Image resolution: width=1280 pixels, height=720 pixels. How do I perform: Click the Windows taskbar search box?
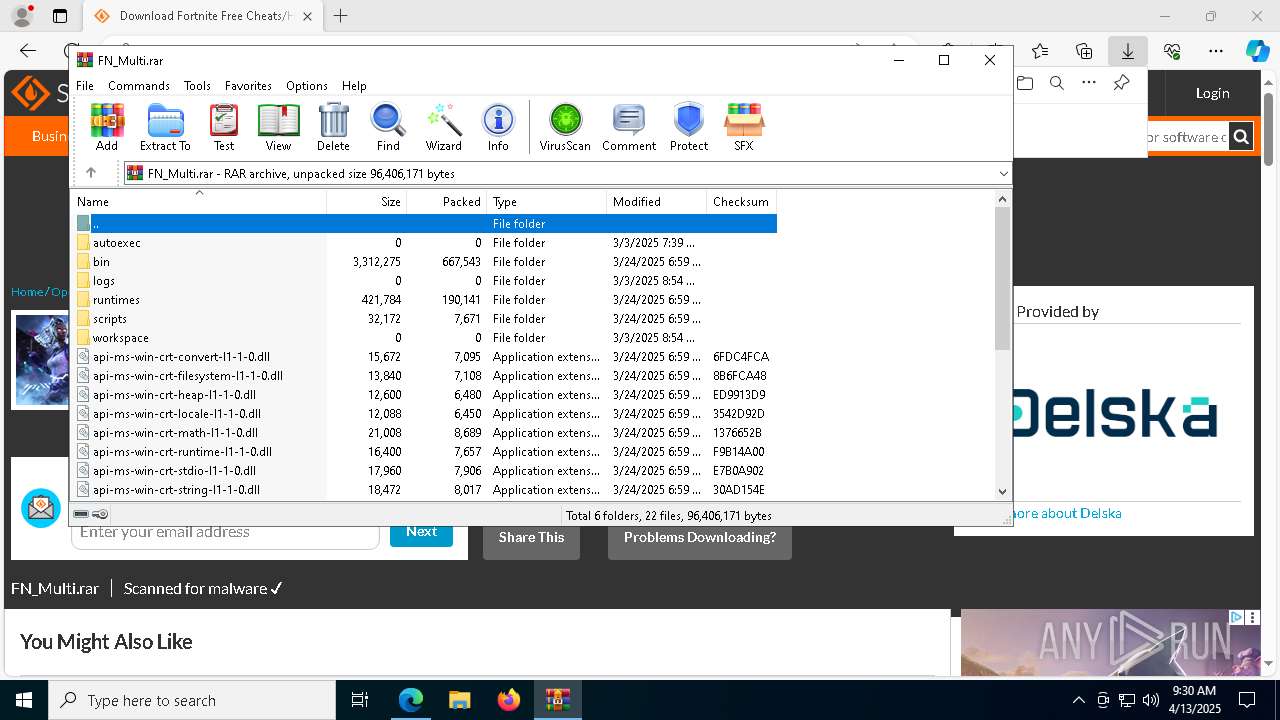[192, 700]
